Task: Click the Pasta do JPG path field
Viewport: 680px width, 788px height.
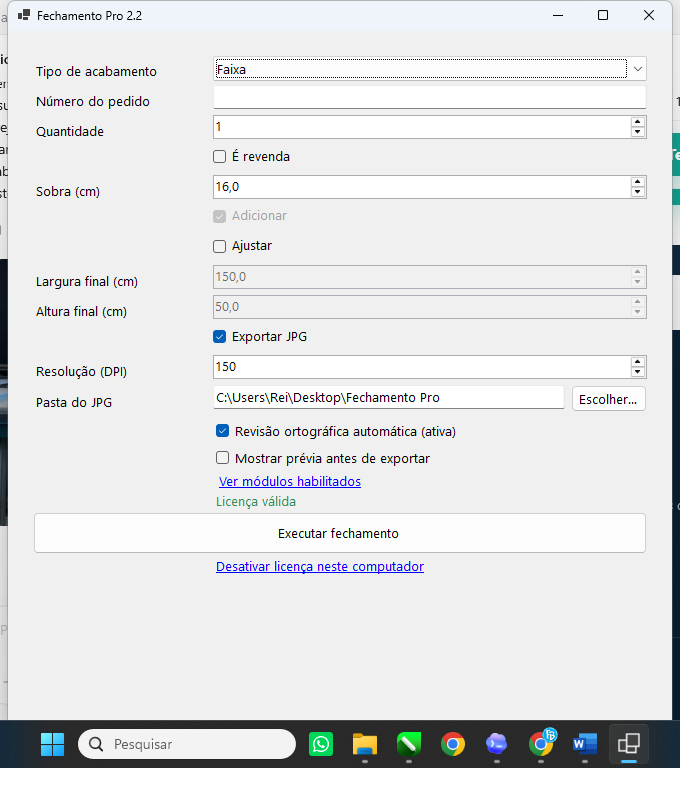Action: click(x=388, y=398)
